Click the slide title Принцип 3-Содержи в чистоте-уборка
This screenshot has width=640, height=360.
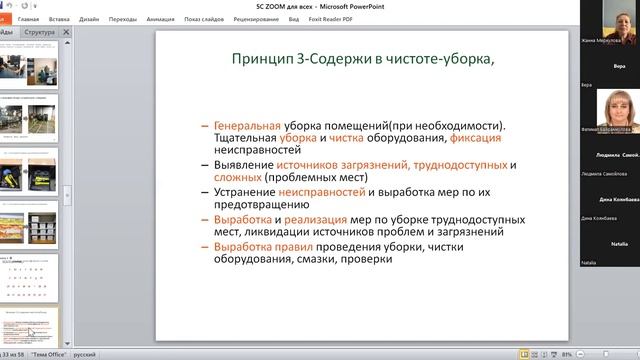click(x=363, y=59)
